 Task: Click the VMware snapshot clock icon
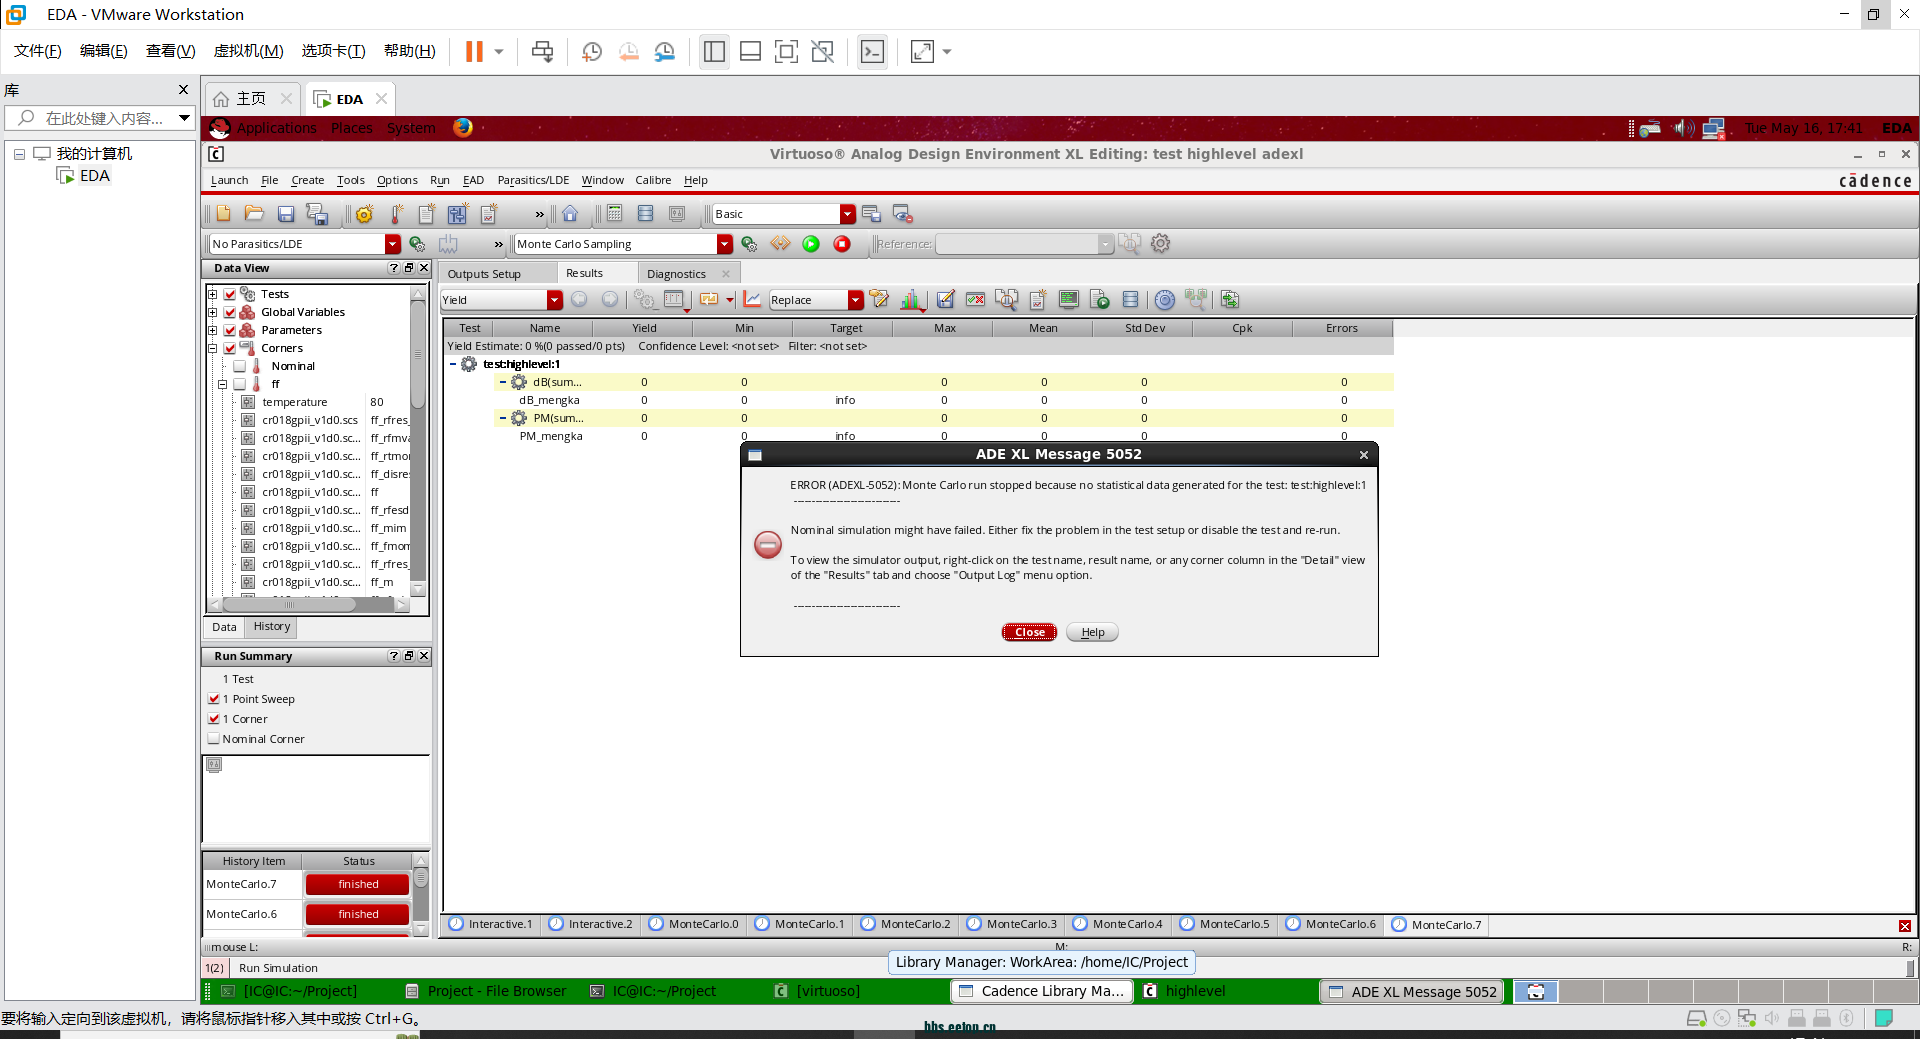click(592, 52)
